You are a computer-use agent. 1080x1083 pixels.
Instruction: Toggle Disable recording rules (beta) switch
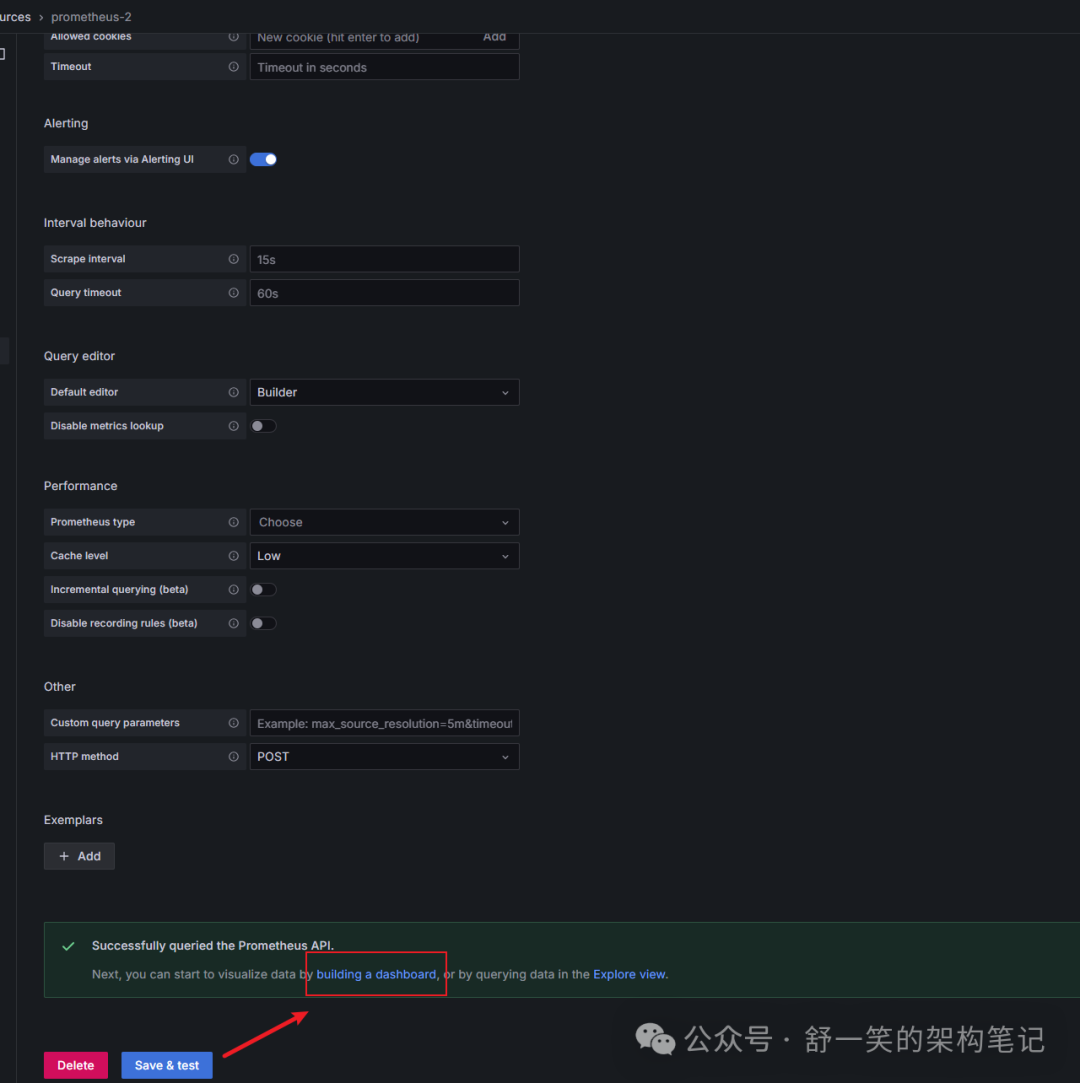tap(263, 624)
